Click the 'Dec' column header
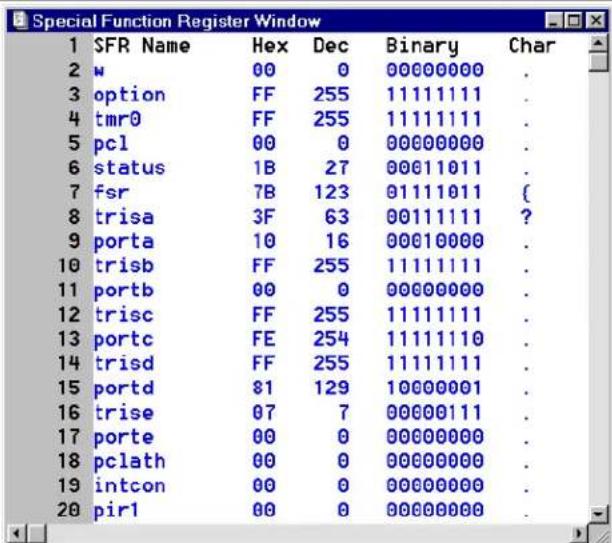612x543 pixels. coord(331,45)
